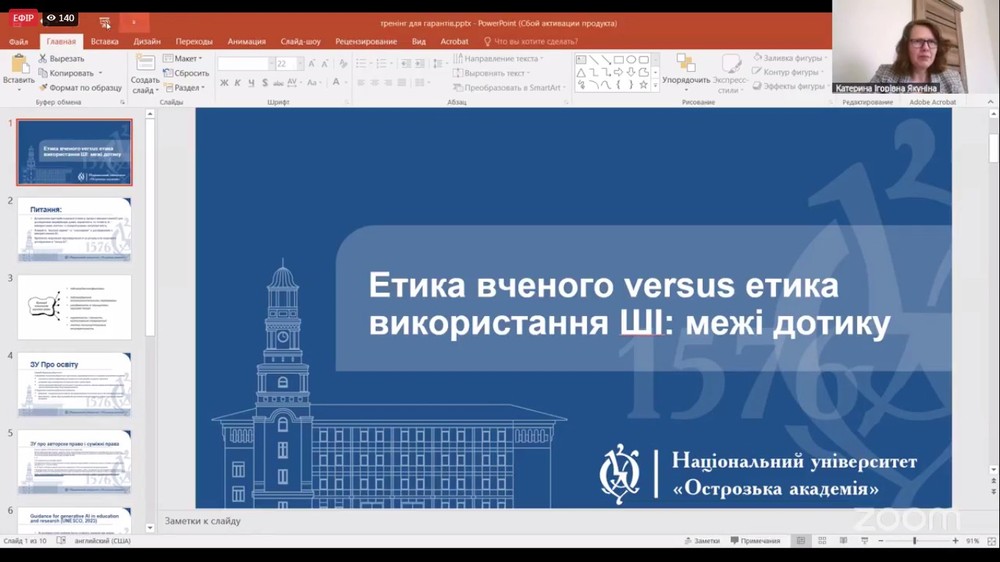The height and width of the screenshot is (562, 1000).
Task: Click the Shape Effects (Эффекты фигуры) icon
Action: click(x=755, y=87)
